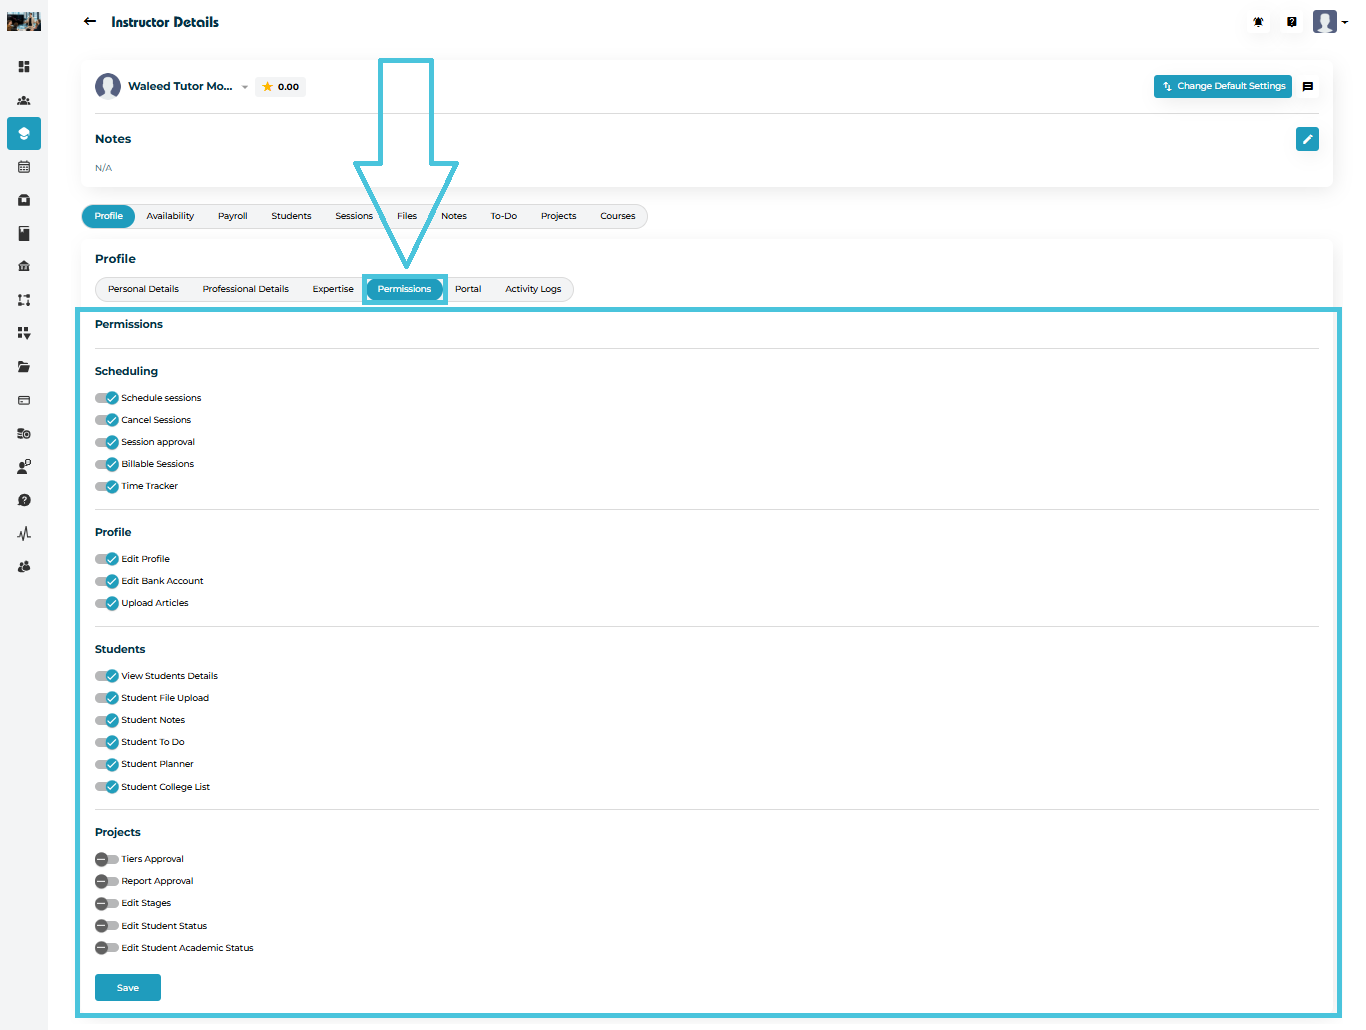Viewport: 1366px width, 1030px height.
Task: Open the Activity Logs sub-tab
Action: [x=532, y=289]
